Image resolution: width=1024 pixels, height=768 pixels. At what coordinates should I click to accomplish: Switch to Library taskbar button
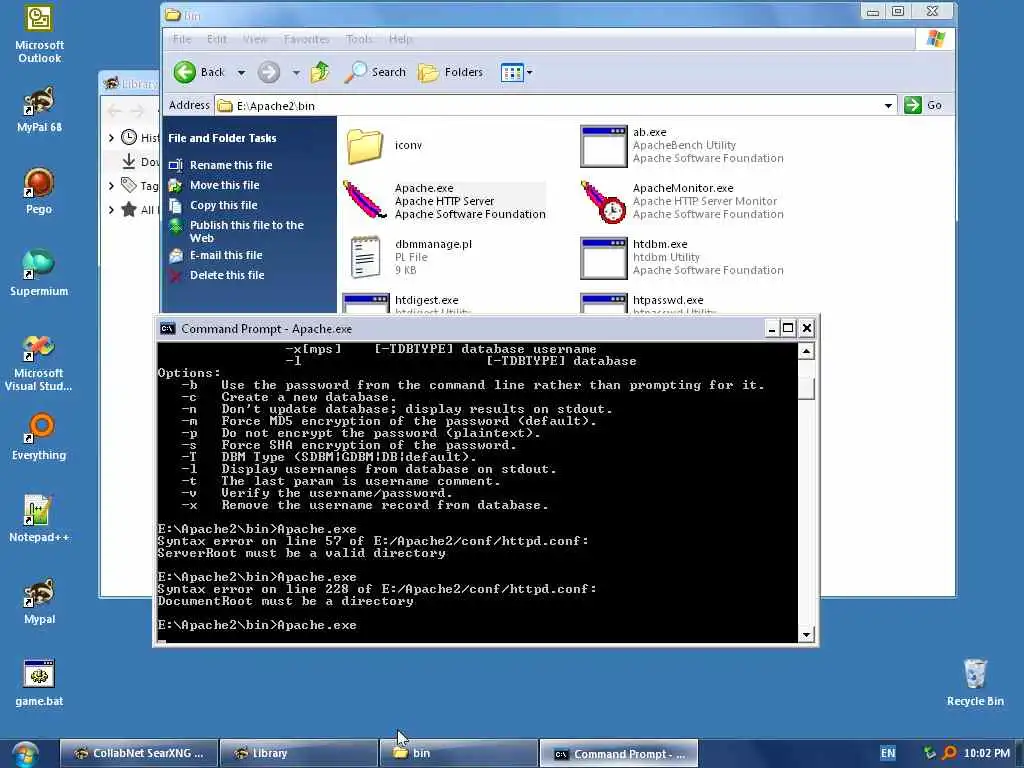(298, 754)
